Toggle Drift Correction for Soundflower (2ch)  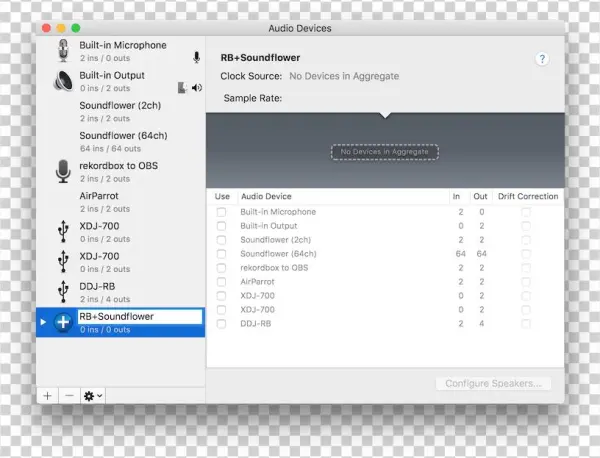coord(526,240)
